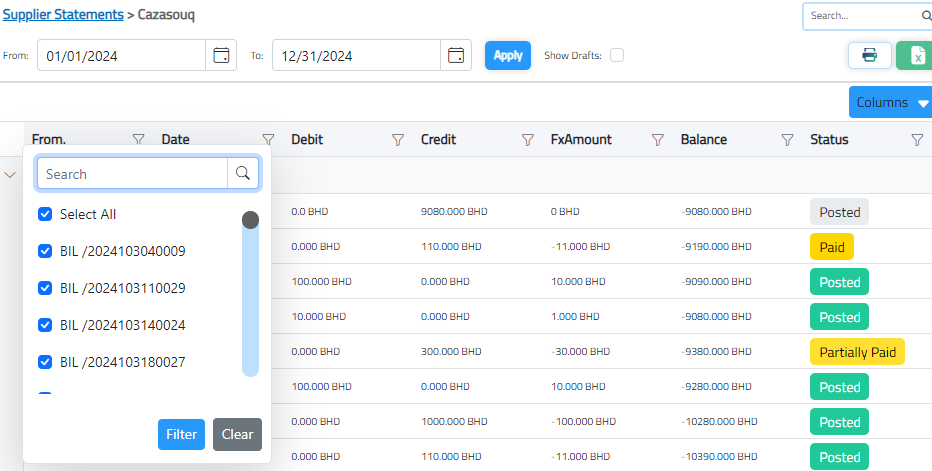Image resolution: width=932 pixels, height=471 pixels.
Task: Toggle the Show Drafts checkbox
Action: pos(617,55)
